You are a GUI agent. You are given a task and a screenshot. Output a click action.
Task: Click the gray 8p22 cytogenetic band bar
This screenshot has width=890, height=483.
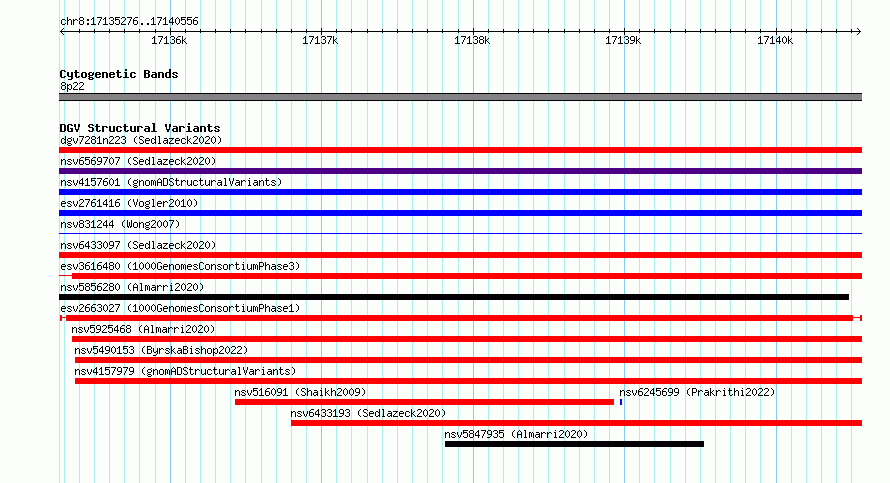[460, 97]
